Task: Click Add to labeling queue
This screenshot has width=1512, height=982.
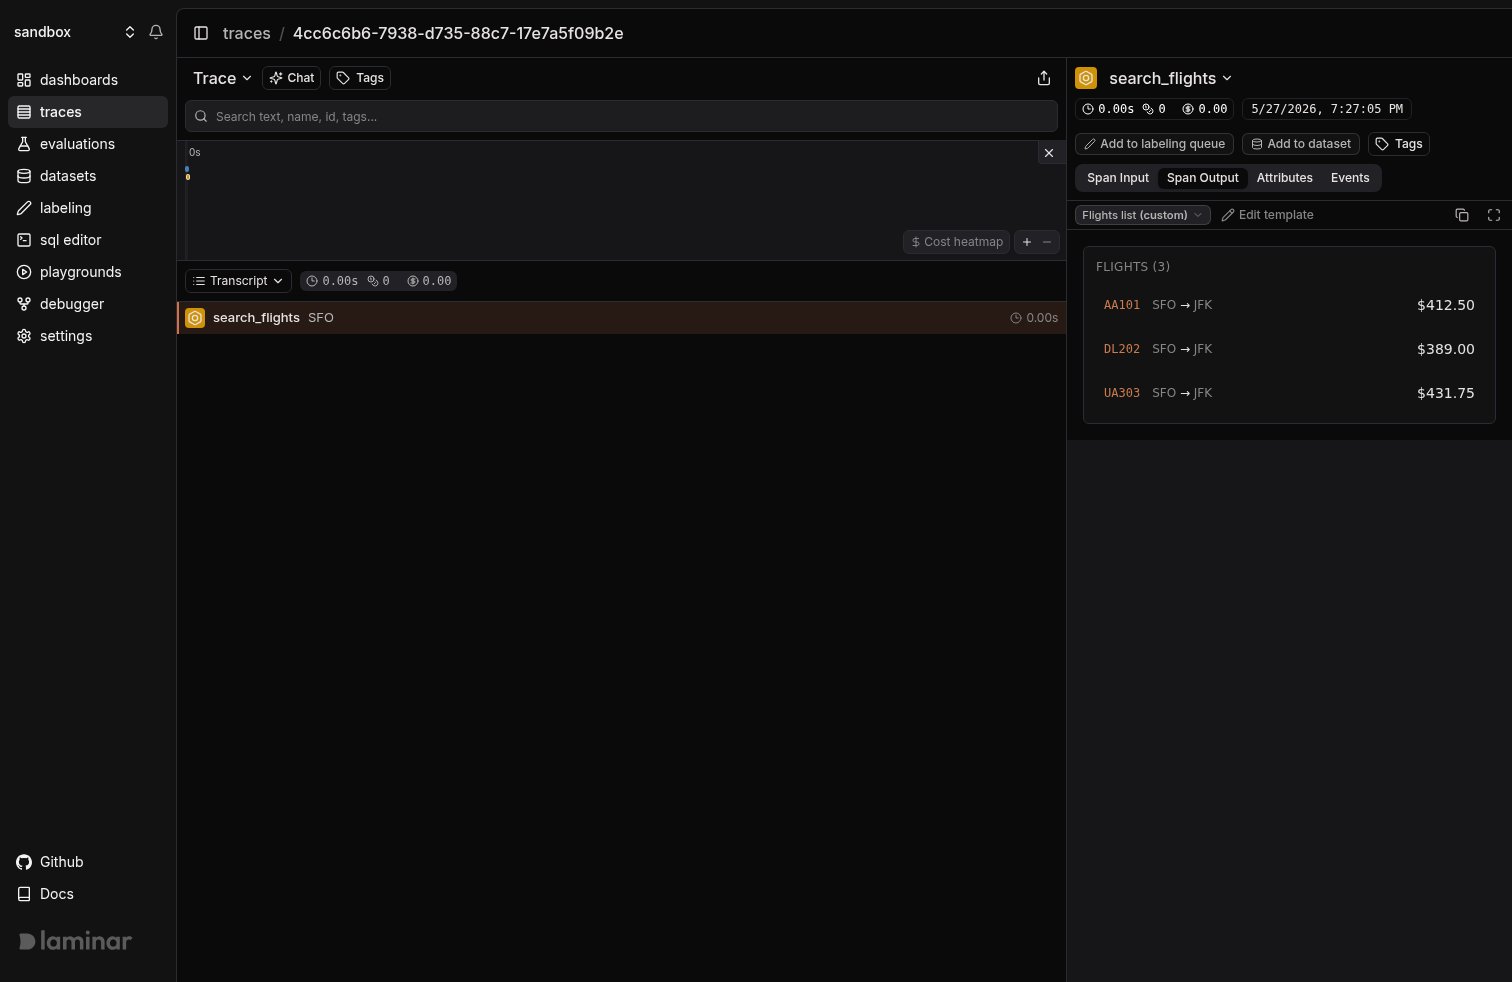Action: [x=1154, y=144]
